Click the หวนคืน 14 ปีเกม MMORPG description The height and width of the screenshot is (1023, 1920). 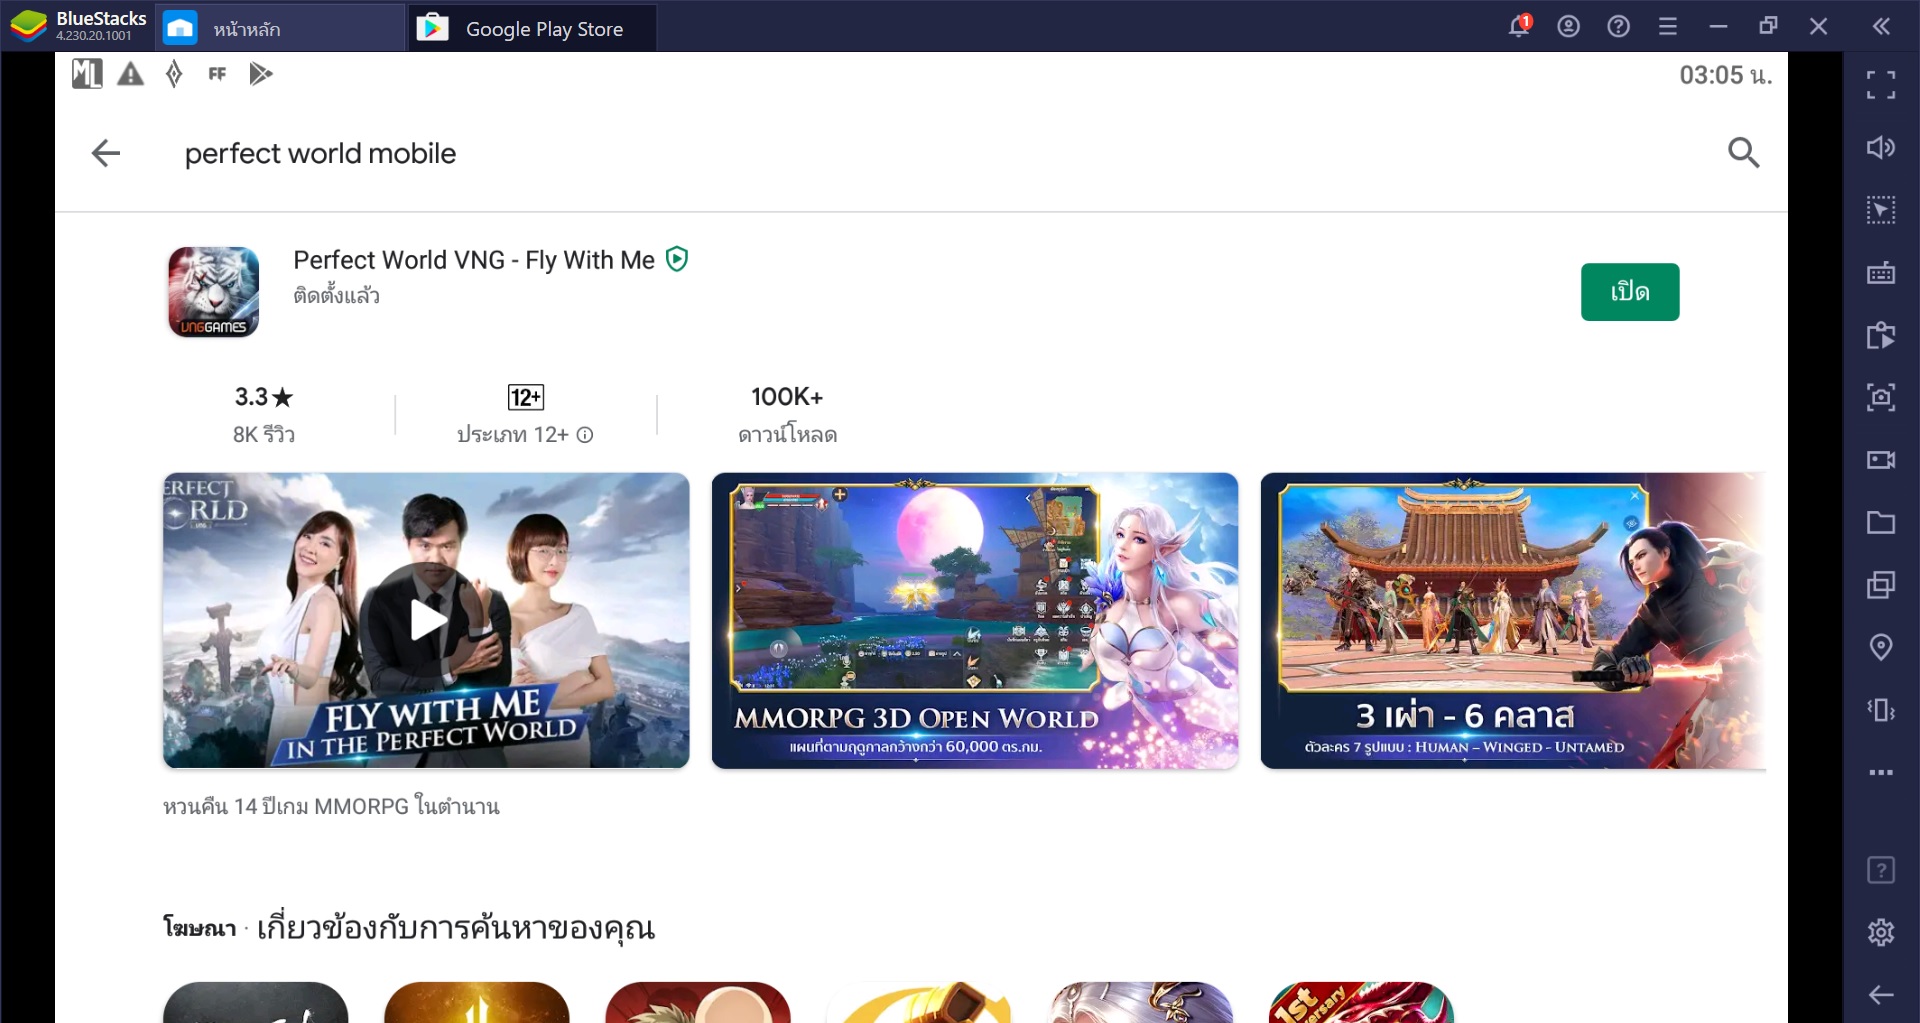331,806
